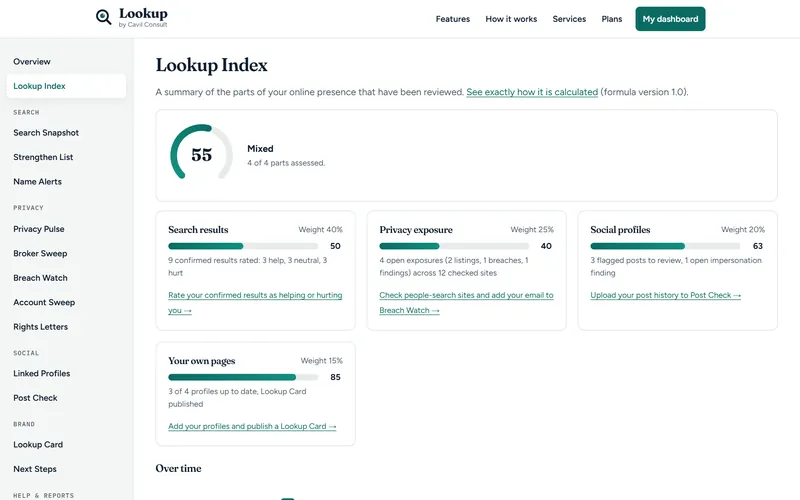Click the 'Over time' section heading
Viewport: 800px width, 500px height.
click(178, 468)
